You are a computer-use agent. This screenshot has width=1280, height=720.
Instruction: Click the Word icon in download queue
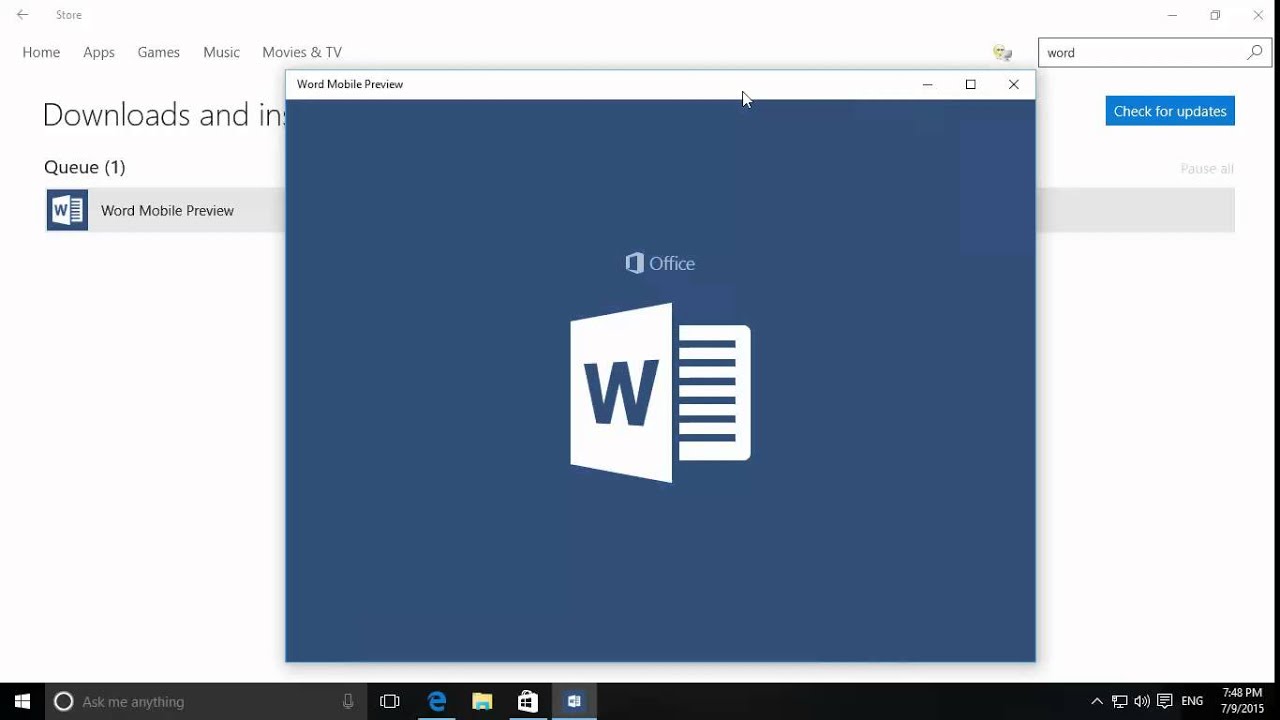pyautogui.click(x=67, y=210)
